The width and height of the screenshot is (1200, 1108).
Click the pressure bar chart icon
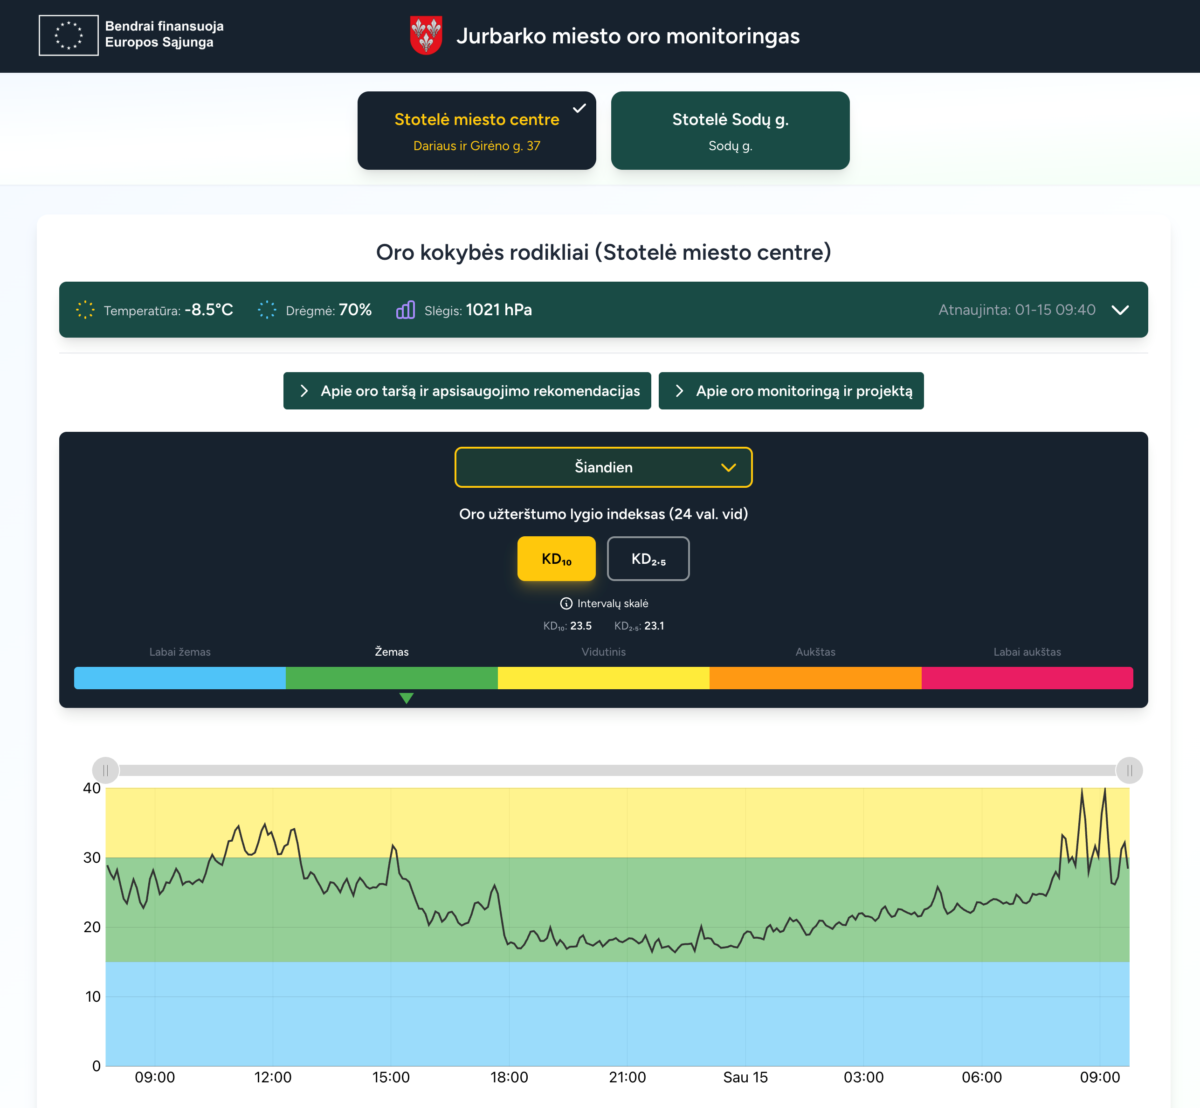click(x=405, y=310)
